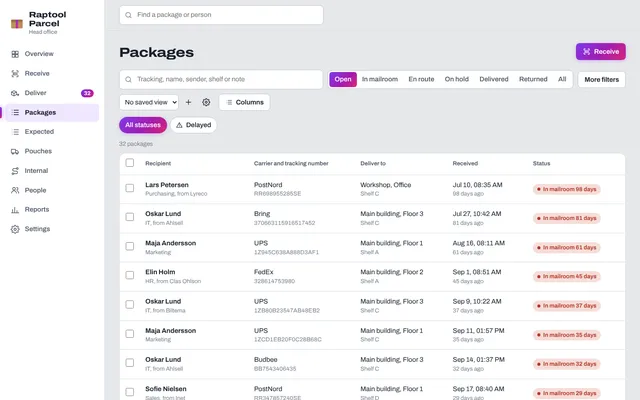
Task: Select all packages header checkbox
Action: pyautogui.click(x=130, y=163)
